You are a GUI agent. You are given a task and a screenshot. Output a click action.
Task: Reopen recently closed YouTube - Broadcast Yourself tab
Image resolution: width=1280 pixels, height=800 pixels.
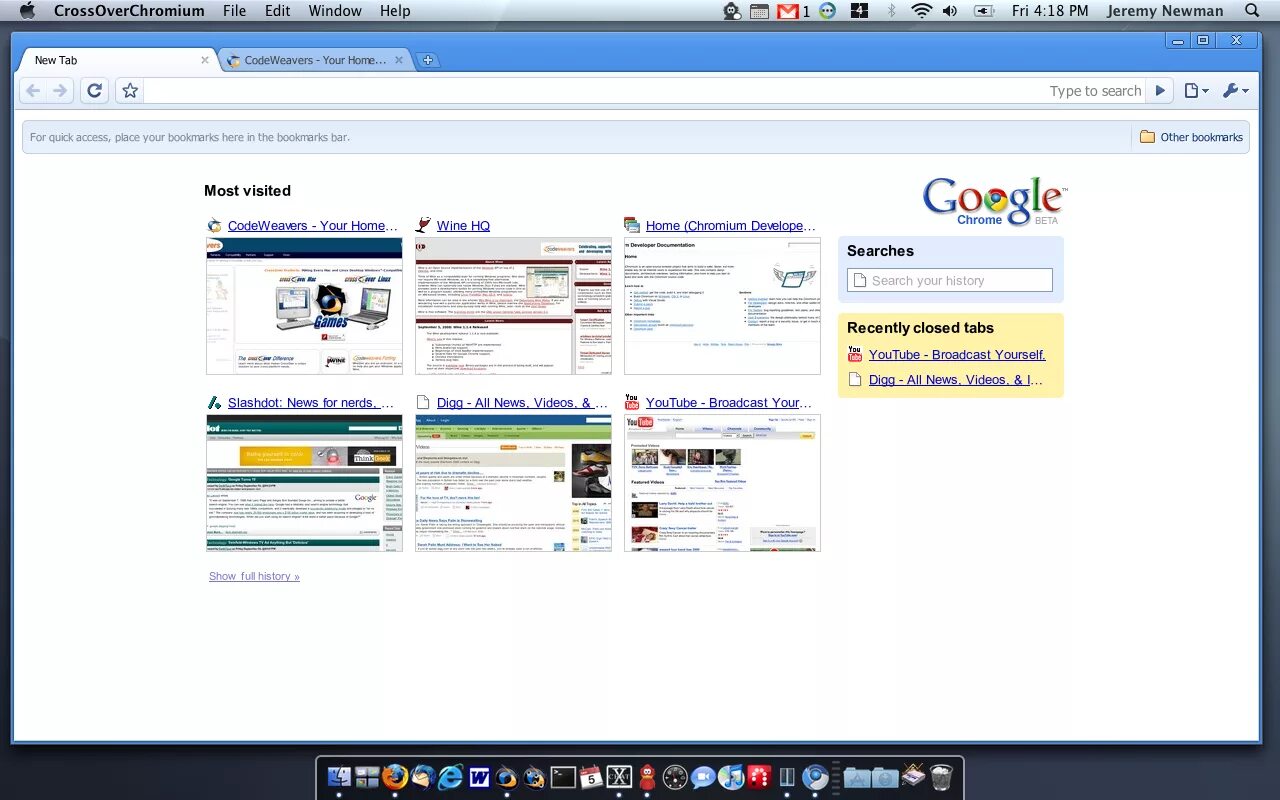[957, 355]
